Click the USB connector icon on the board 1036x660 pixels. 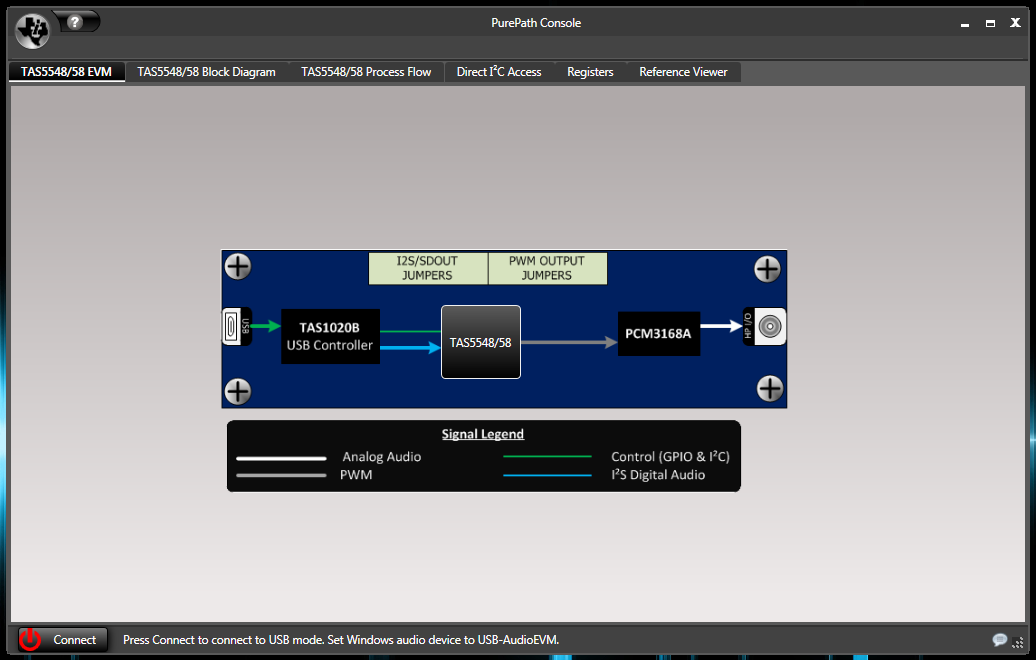pos(237,325)
